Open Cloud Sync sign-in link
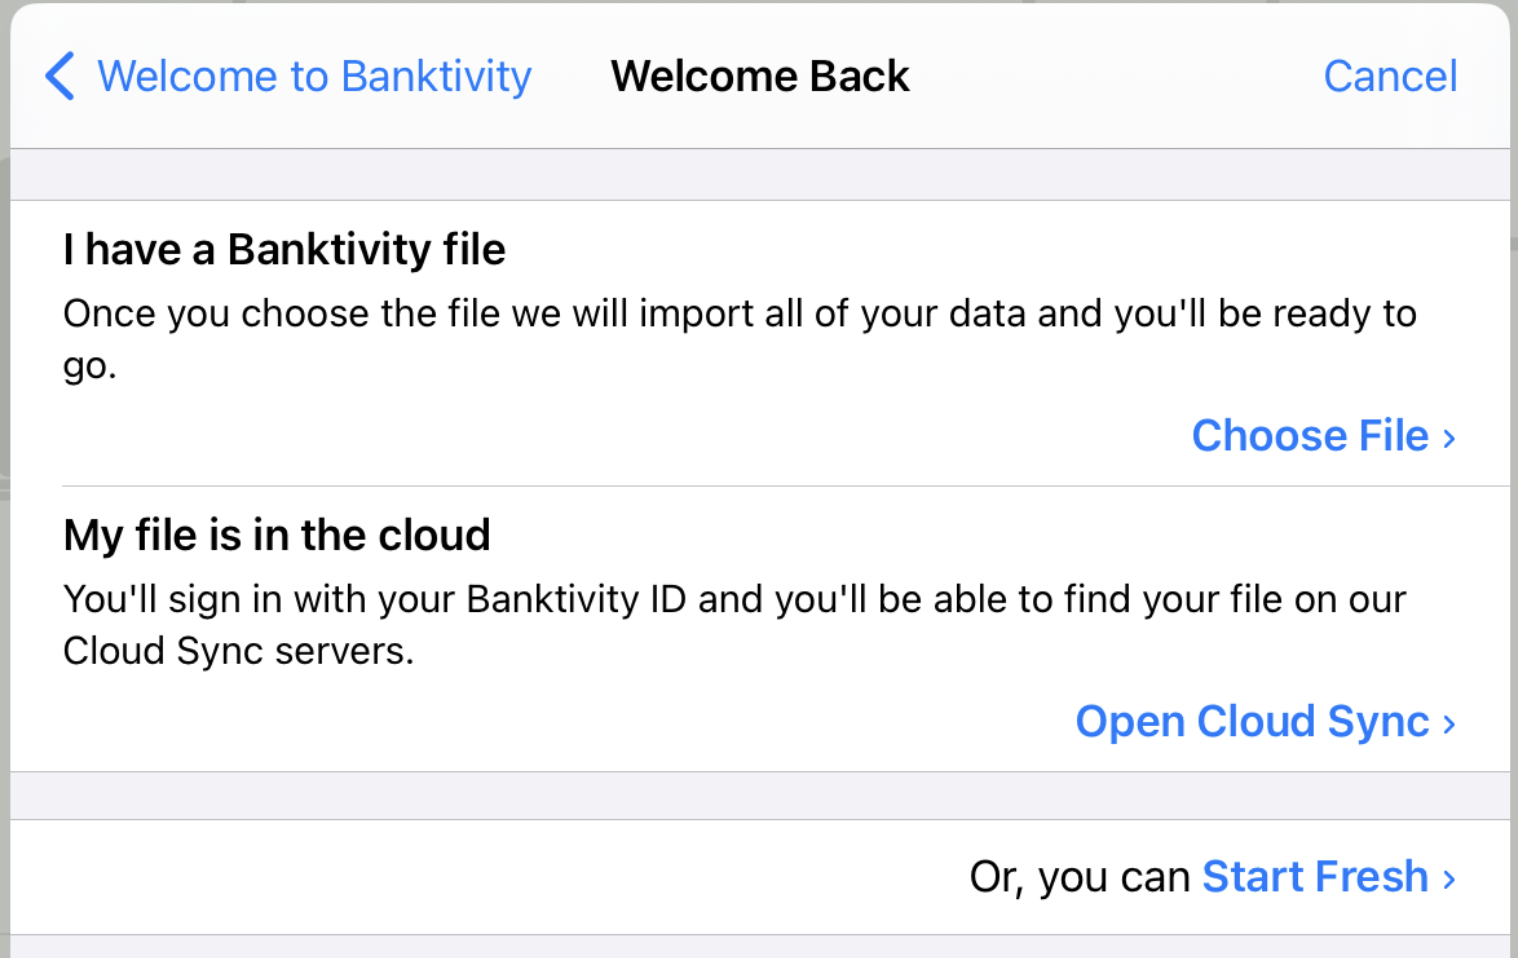 [1252, 722]
